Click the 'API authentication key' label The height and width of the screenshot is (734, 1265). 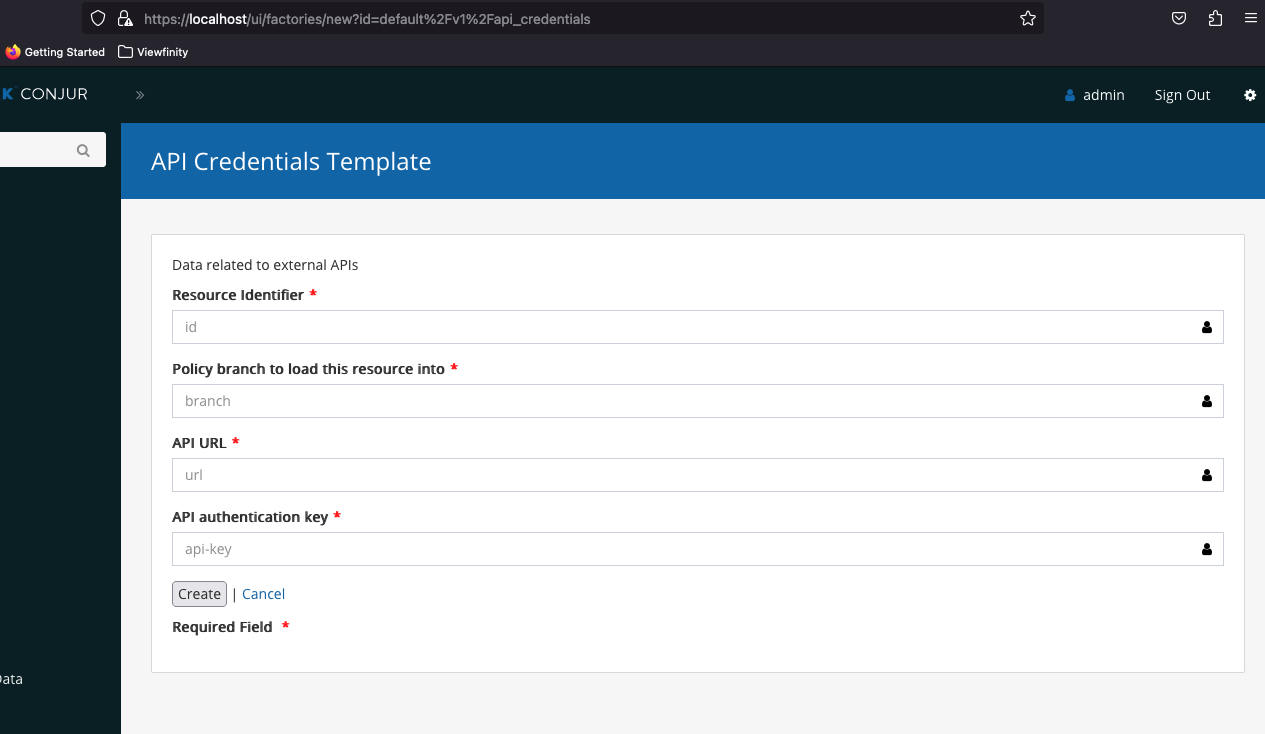pyautogui.click(x=250, y=517)
